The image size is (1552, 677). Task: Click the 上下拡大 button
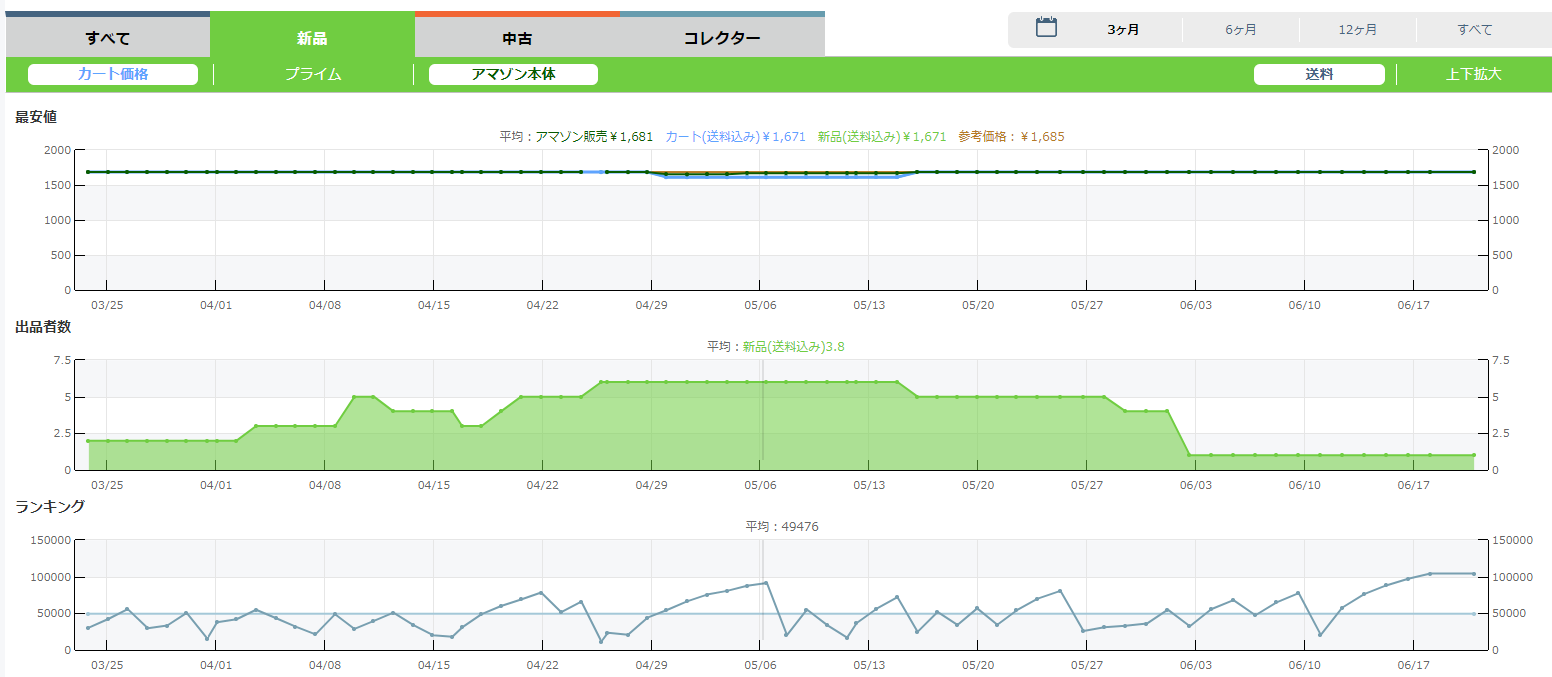pyautogui.click(x=1473, y=74)
